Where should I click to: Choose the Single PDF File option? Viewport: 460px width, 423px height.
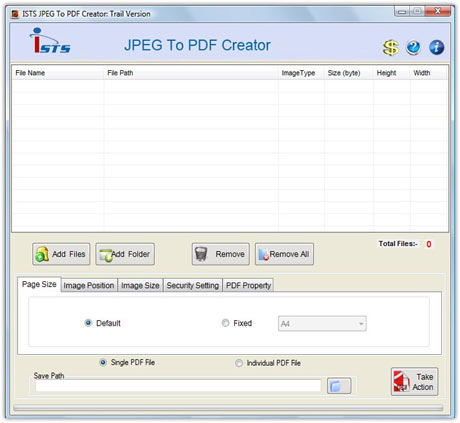[x=103, y=362]
